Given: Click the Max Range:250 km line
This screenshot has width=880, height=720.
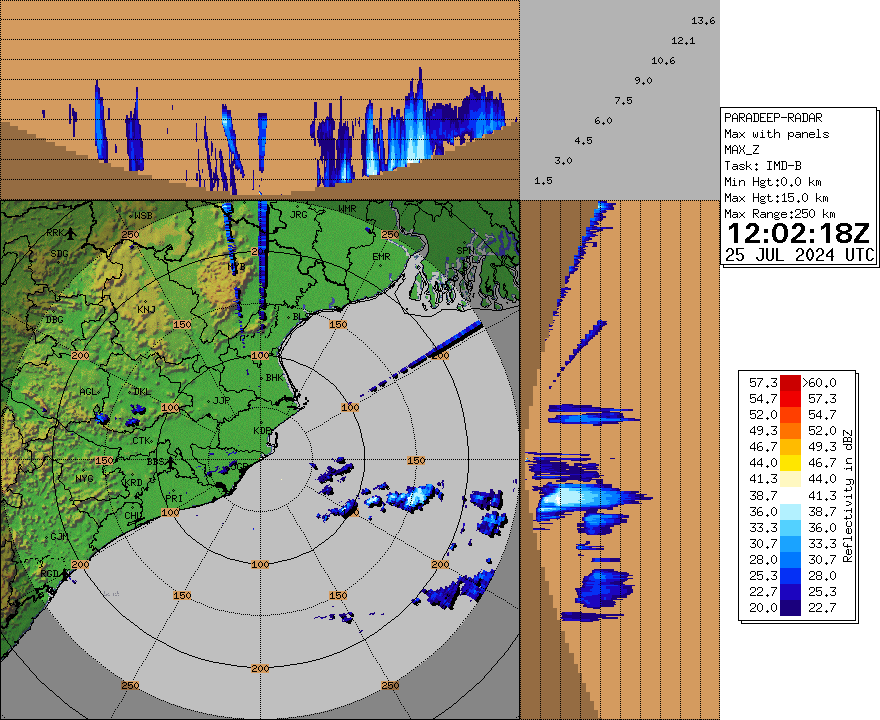Looking at the screenshot, I should [x=779, y=214].
